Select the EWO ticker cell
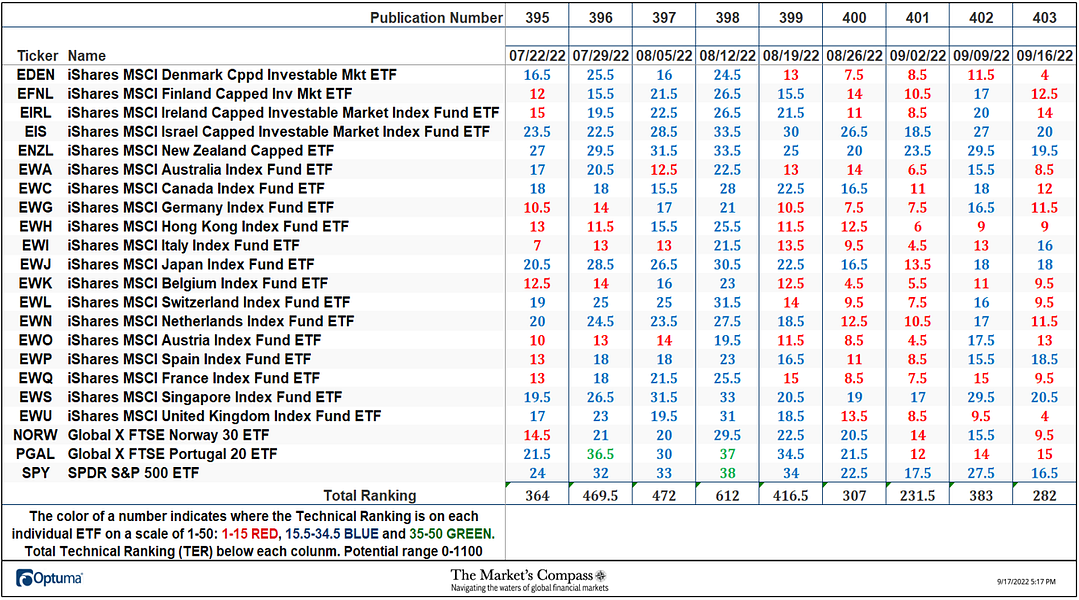The width and height of the screenshot is (1079, 600). tap(35, 340)
